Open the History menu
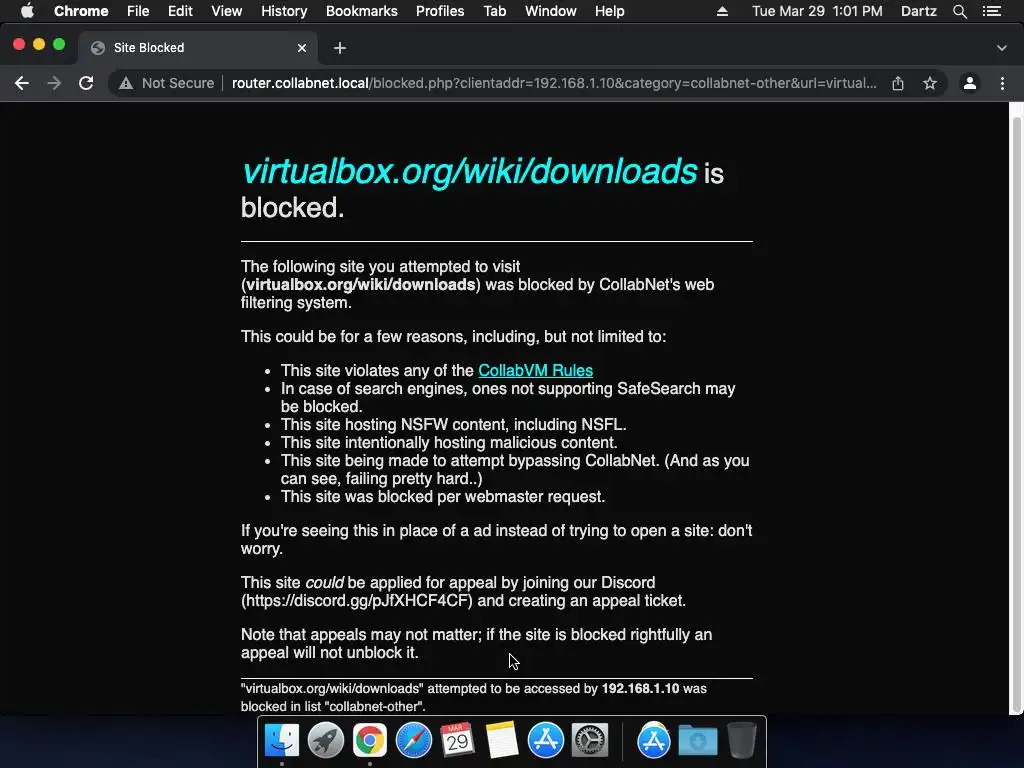This screenshot has width=1024, height=768. (284, 11)
